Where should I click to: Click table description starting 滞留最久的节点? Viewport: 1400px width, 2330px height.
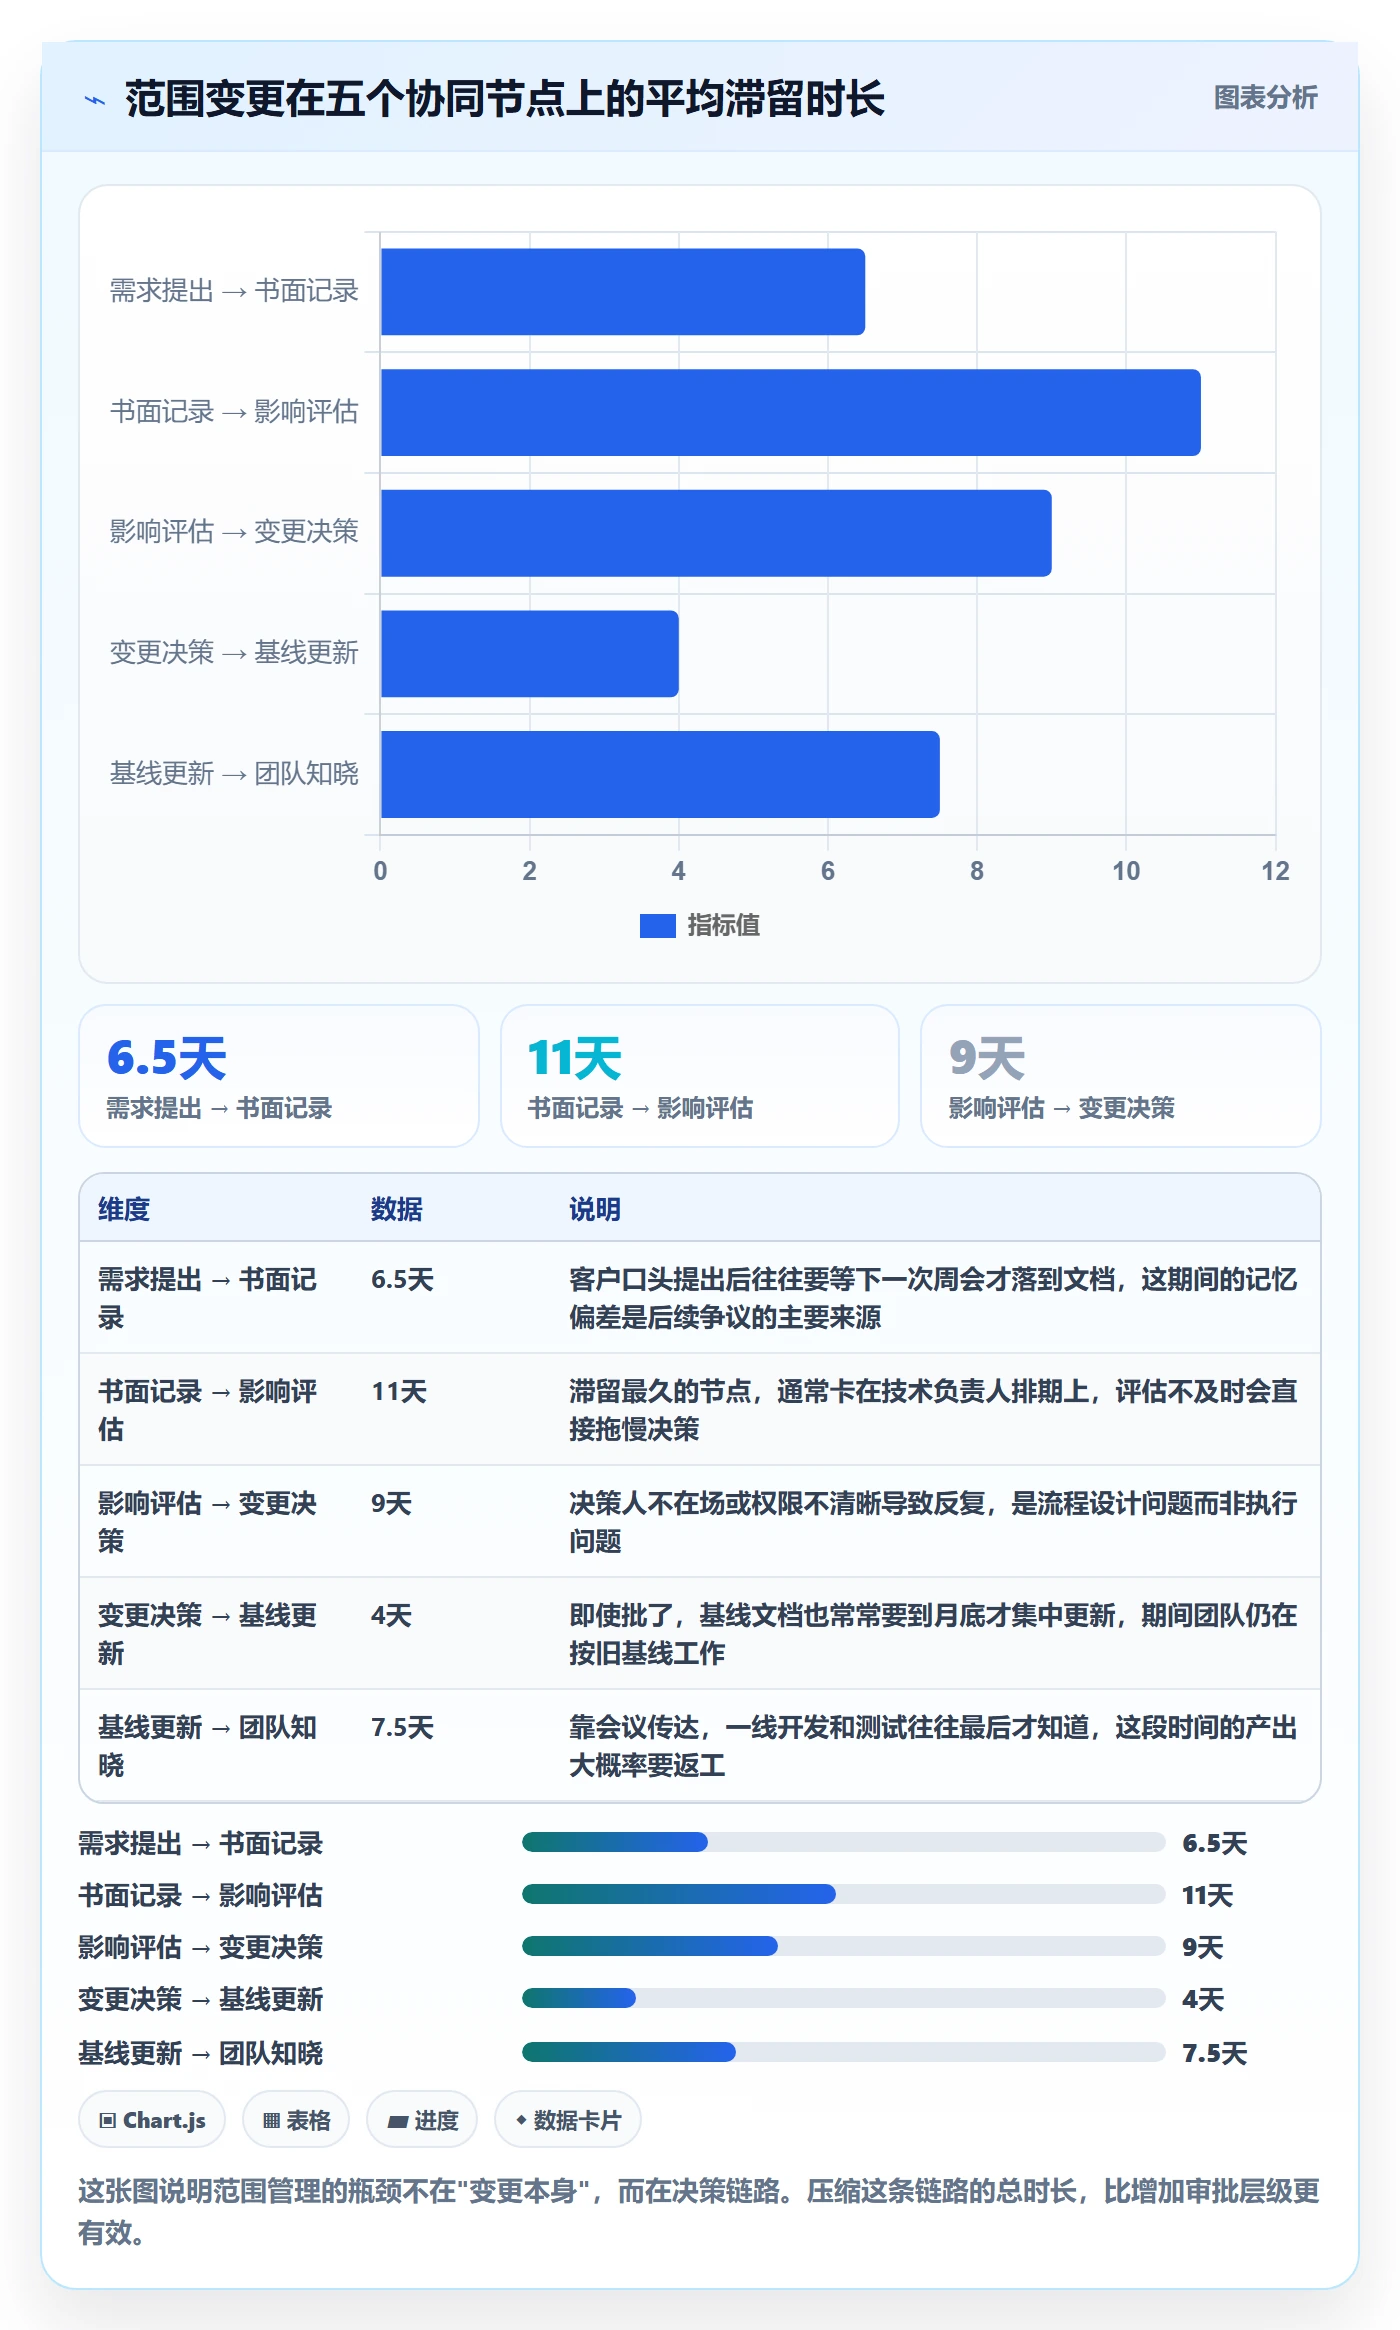click(x=933, y=1410)
